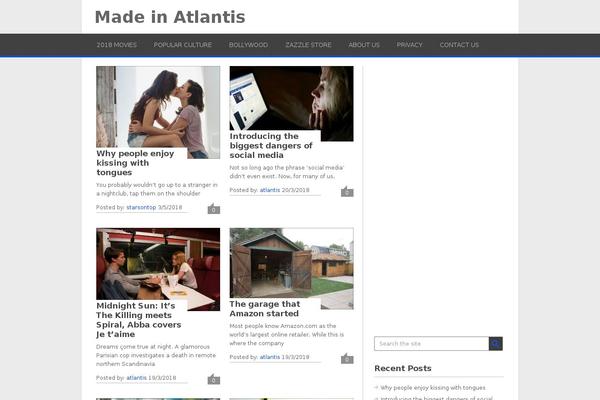Click the excerpt 'Not so long ago the phrase'
This screenshot has width=600, height=400.
coord(287,172)
